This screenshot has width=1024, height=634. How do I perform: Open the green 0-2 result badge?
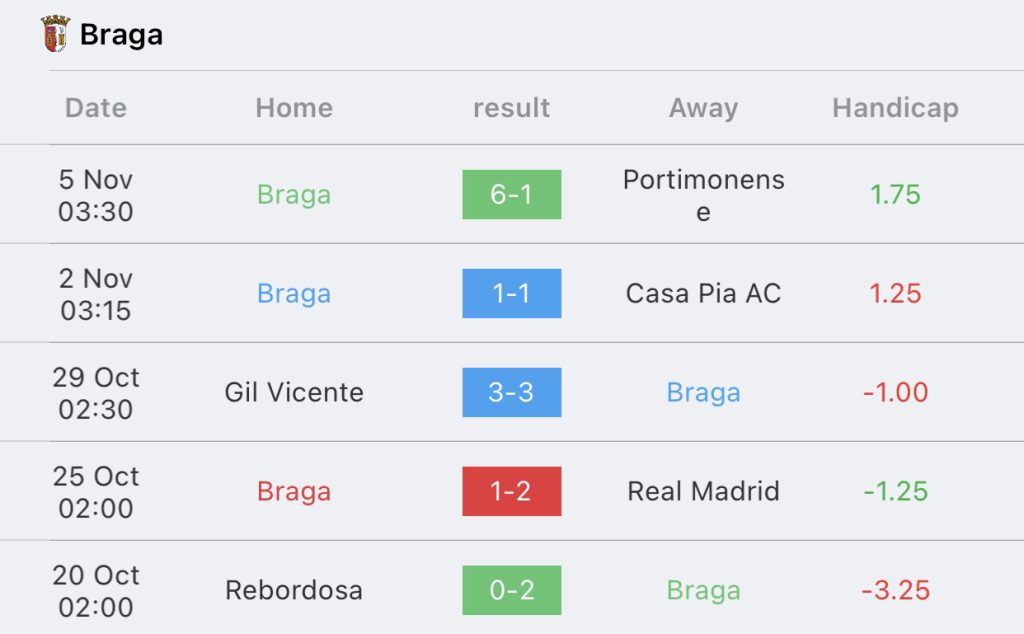click(x=511, y=590)
